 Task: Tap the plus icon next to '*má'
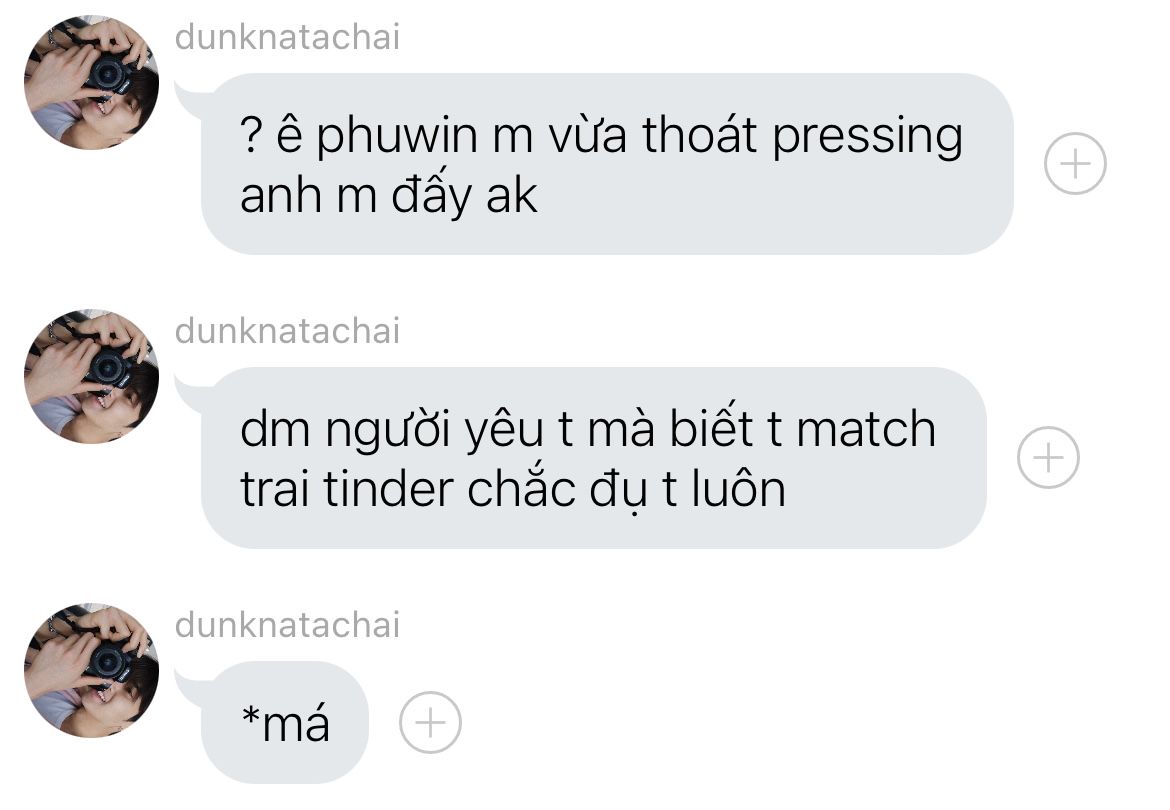[x=430, y=722]
